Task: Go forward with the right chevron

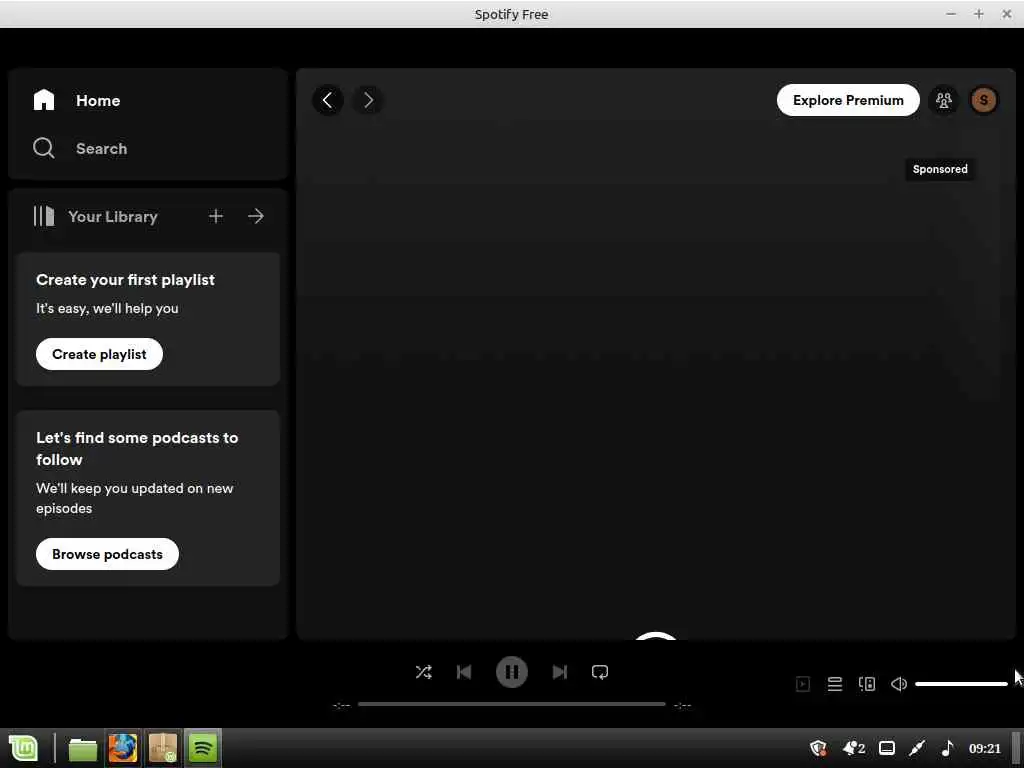Action: coord(368,100)
